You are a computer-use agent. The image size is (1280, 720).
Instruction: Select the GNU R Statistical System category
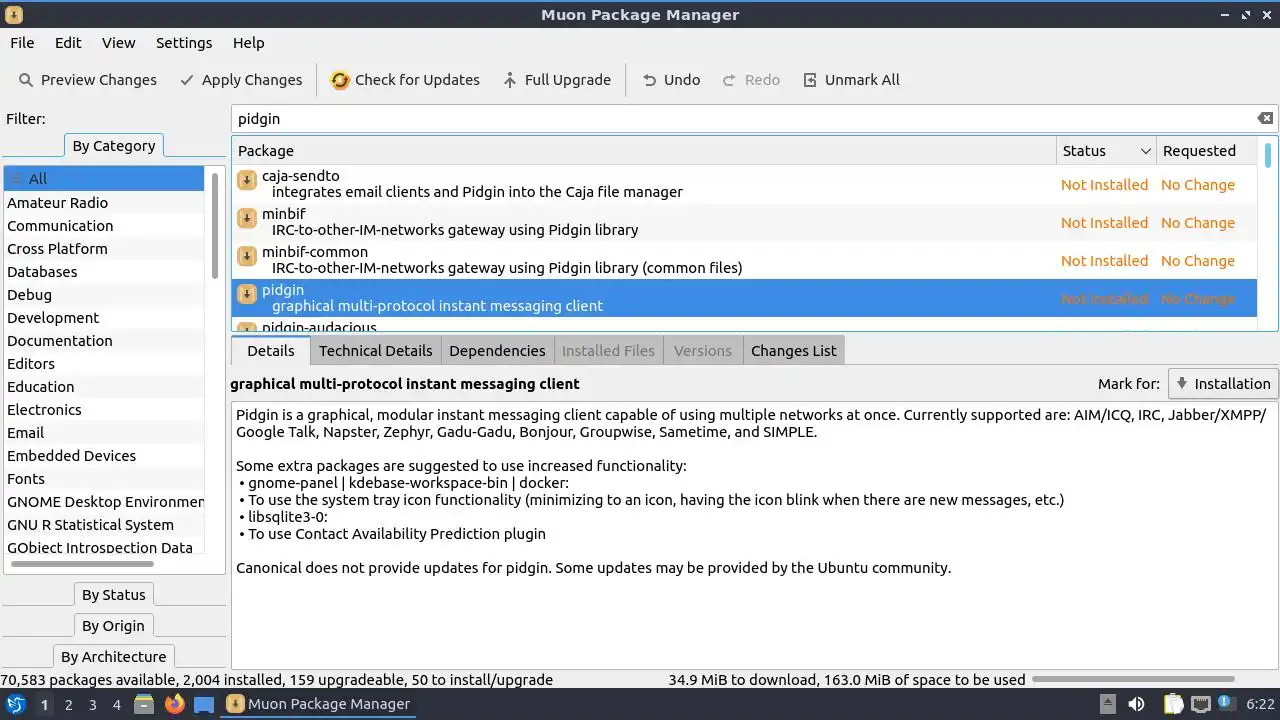(103, 524)
